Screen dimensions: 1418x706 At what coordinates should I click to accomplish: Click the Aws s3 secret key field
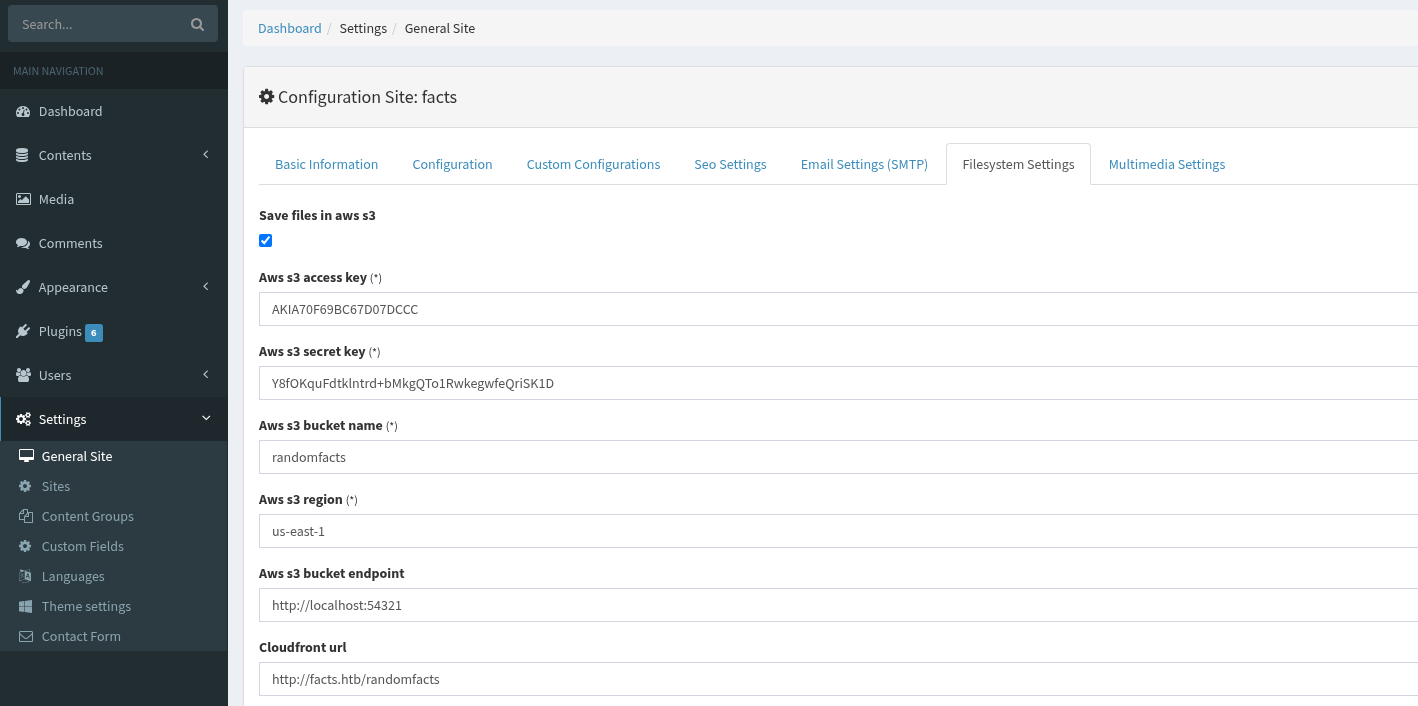[x=838, y=383]
